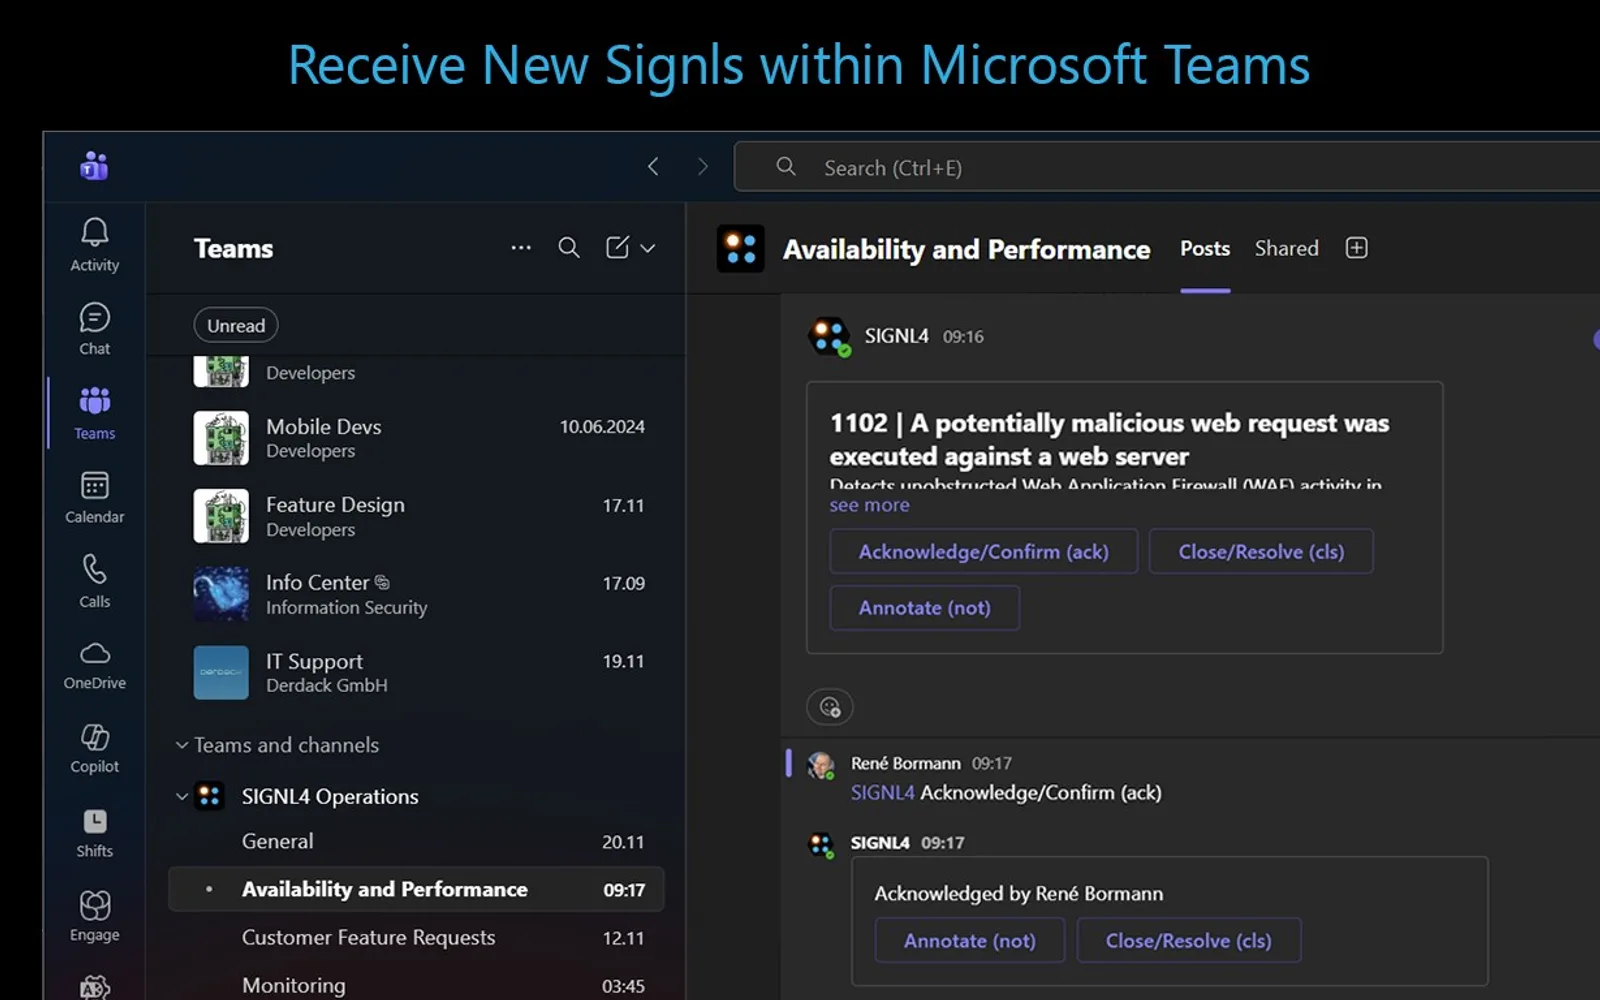1600x1000 pixels.
Task: Open Customer Feature Requests channel
Action: pos(416,938)
